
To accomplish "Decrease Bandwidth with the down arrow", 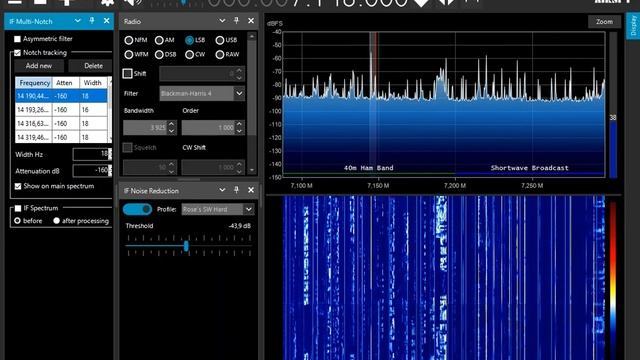I will [172, 131].
